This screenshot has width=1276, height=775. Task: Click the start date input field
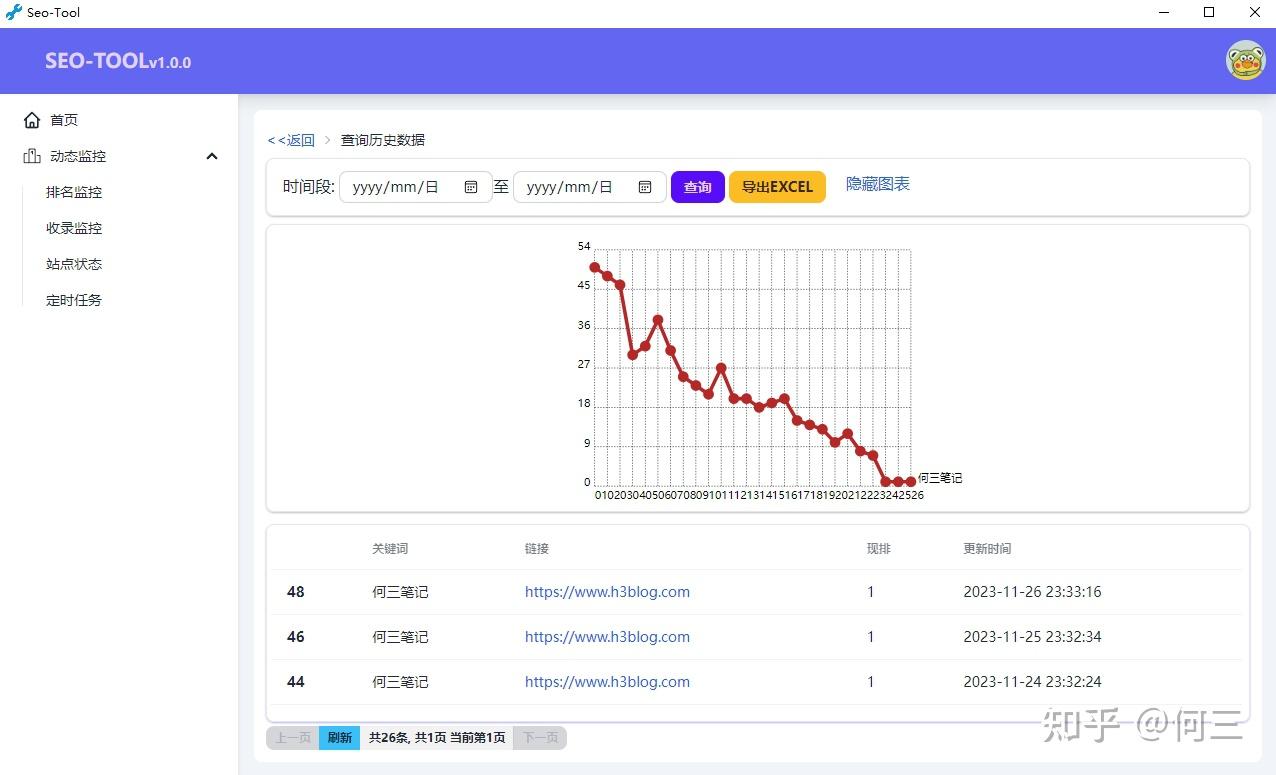pos(415,187)
